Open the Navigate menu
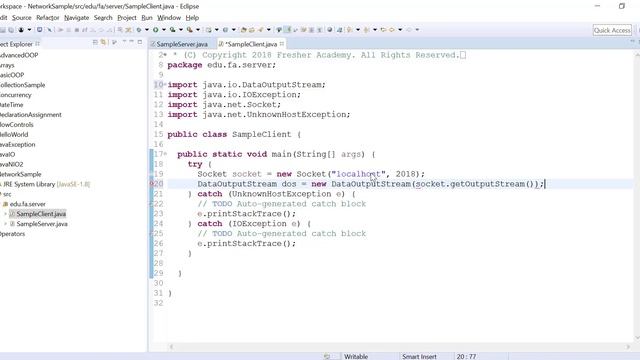 click(76, 18)
